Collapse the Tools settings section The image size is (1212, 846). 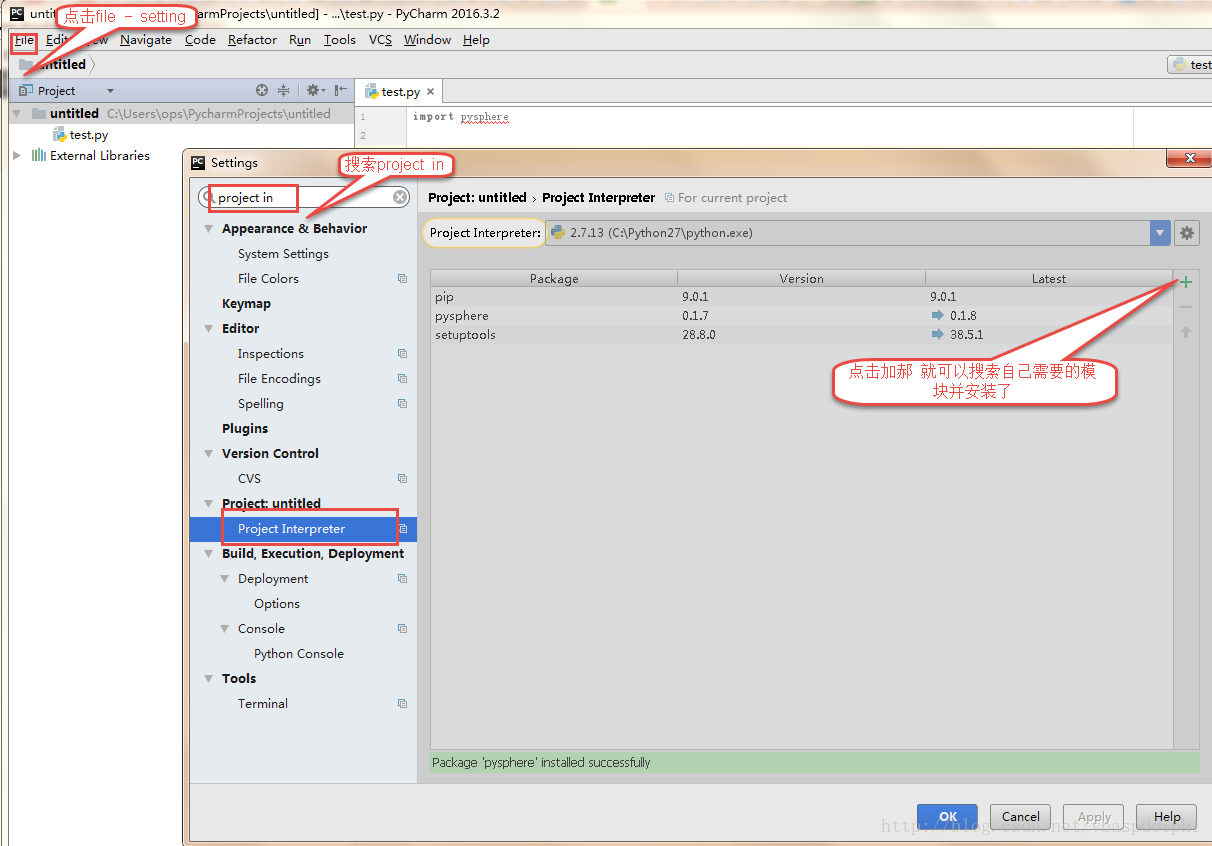tap(209, 679)
